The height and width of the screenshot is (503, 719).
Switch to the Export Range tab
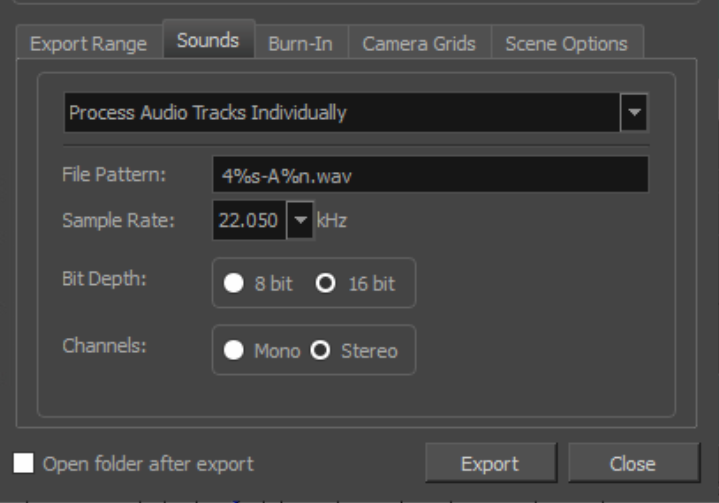pyautogui.click(x=89, y=44)
